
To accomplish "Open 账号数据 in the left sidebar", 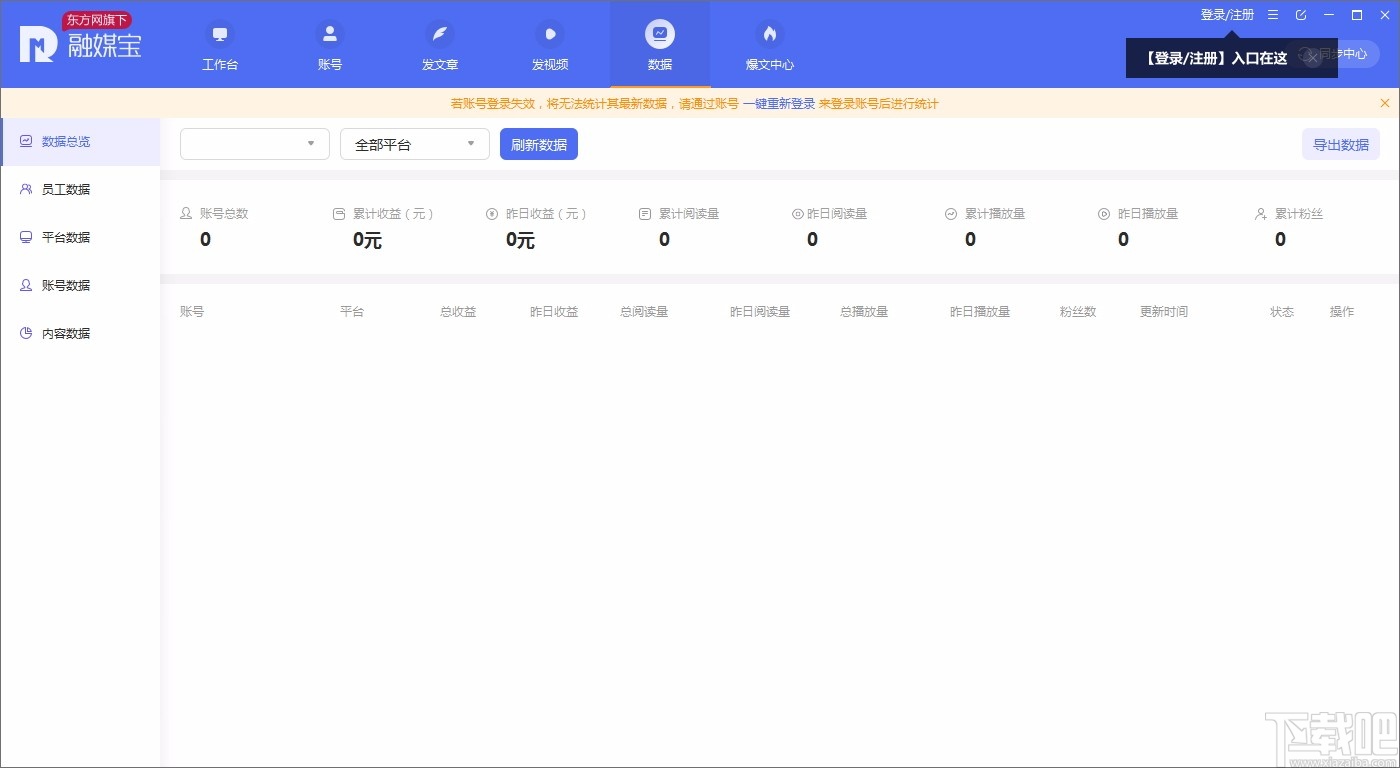I will pos(80,286).
